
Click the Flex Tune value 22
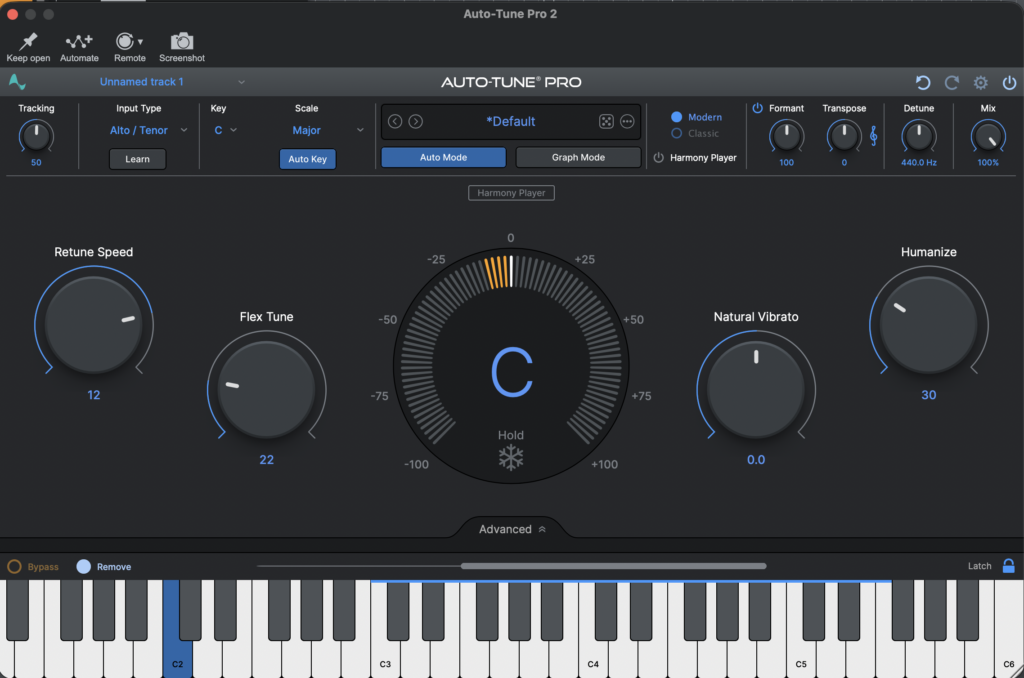point(266,460)
